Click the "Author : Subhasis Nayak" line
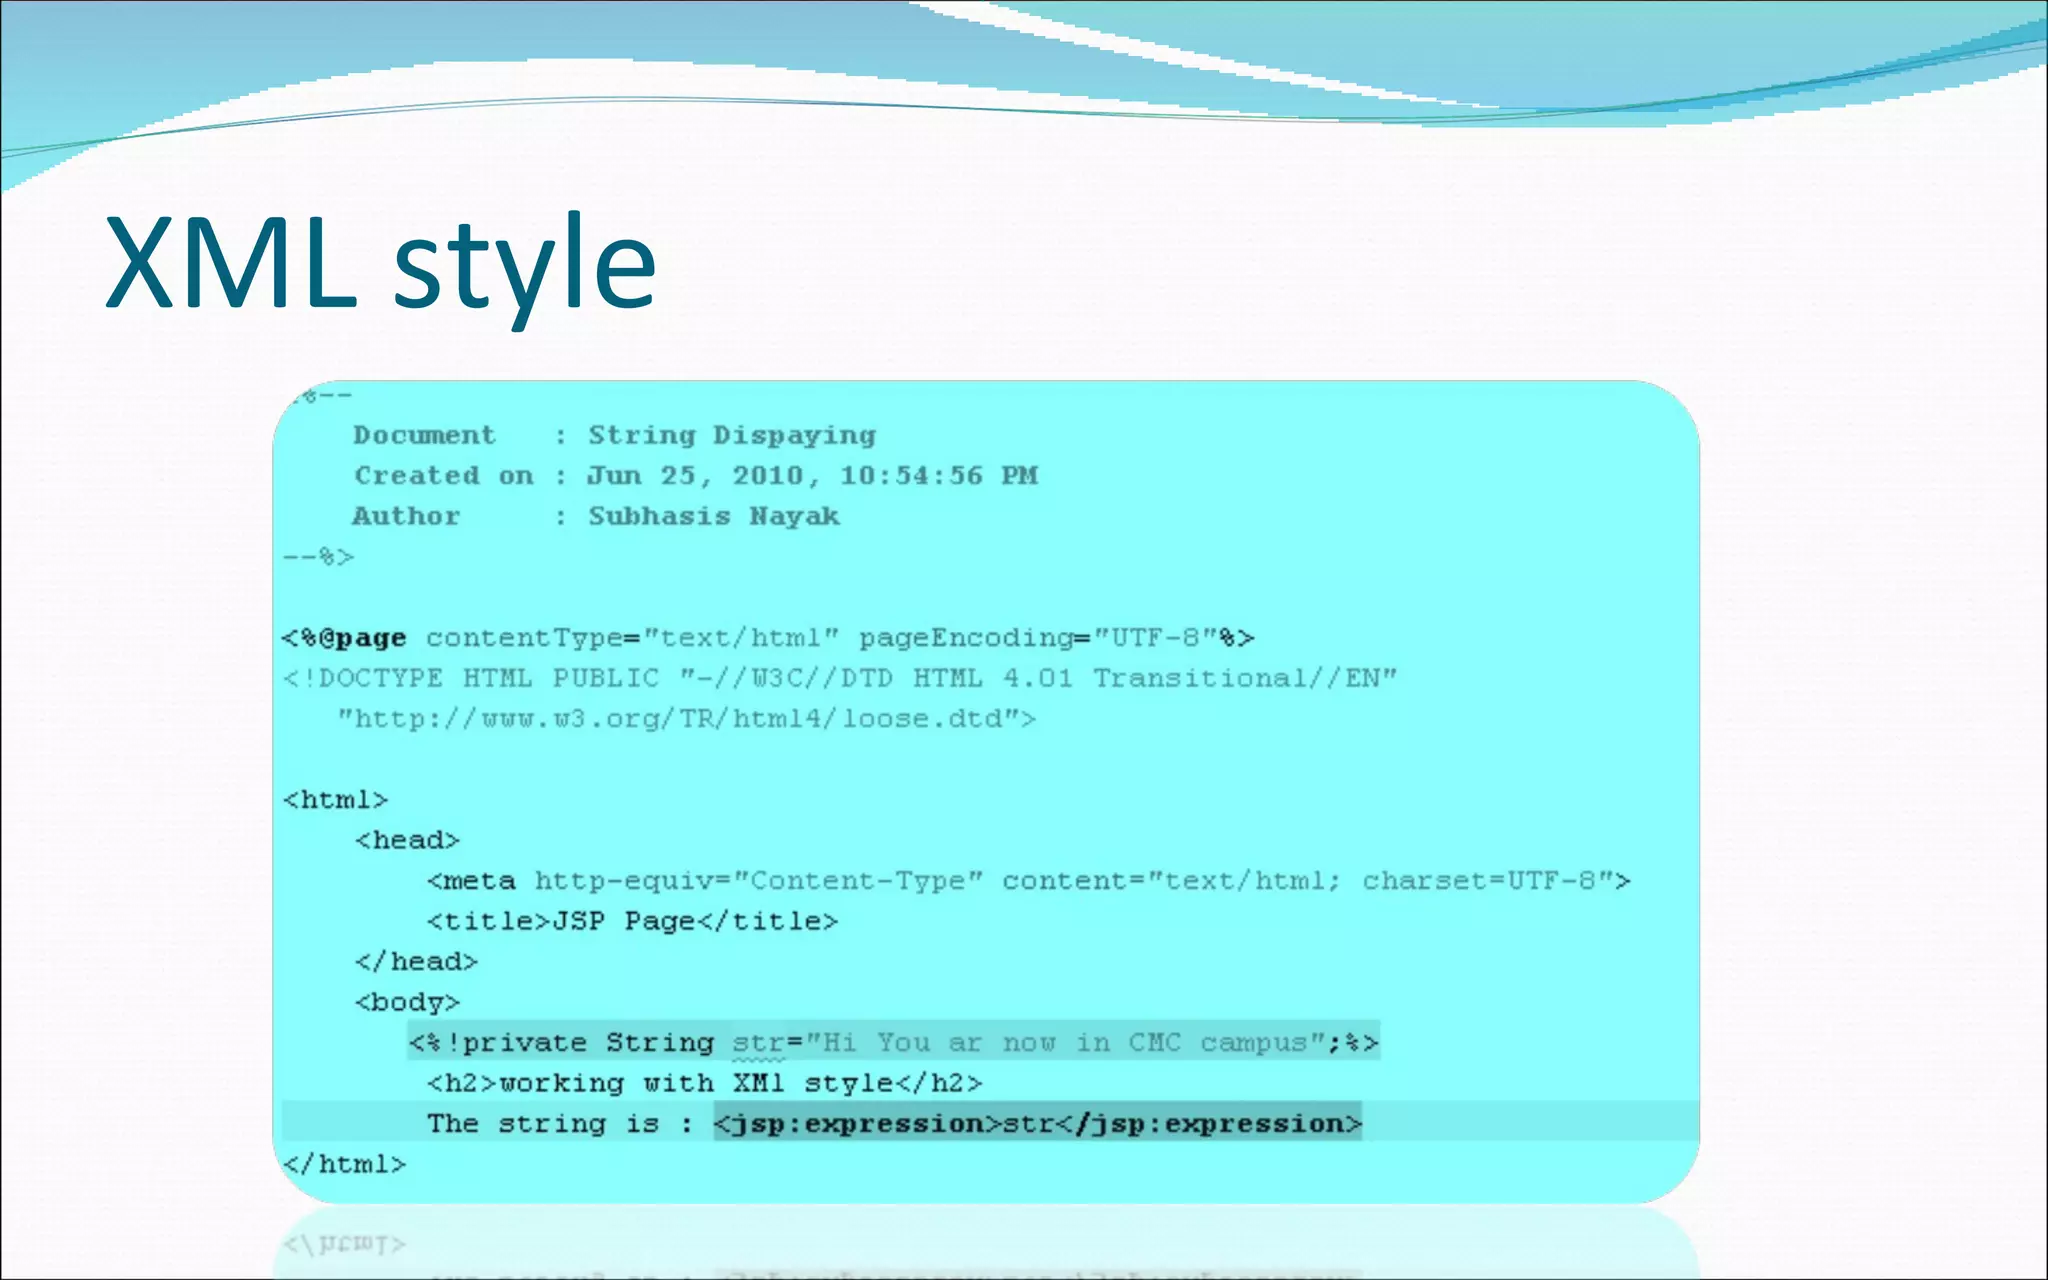 (x=596, y=516)
